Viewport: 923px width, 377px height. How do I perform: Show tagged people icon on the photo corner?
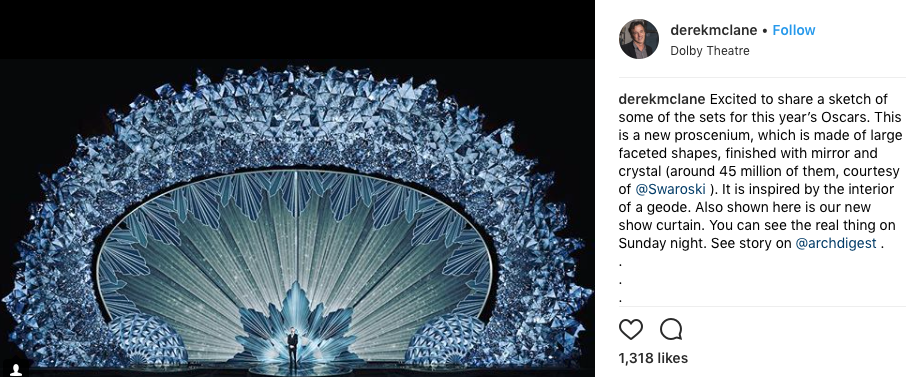click(x=17, y=369)
